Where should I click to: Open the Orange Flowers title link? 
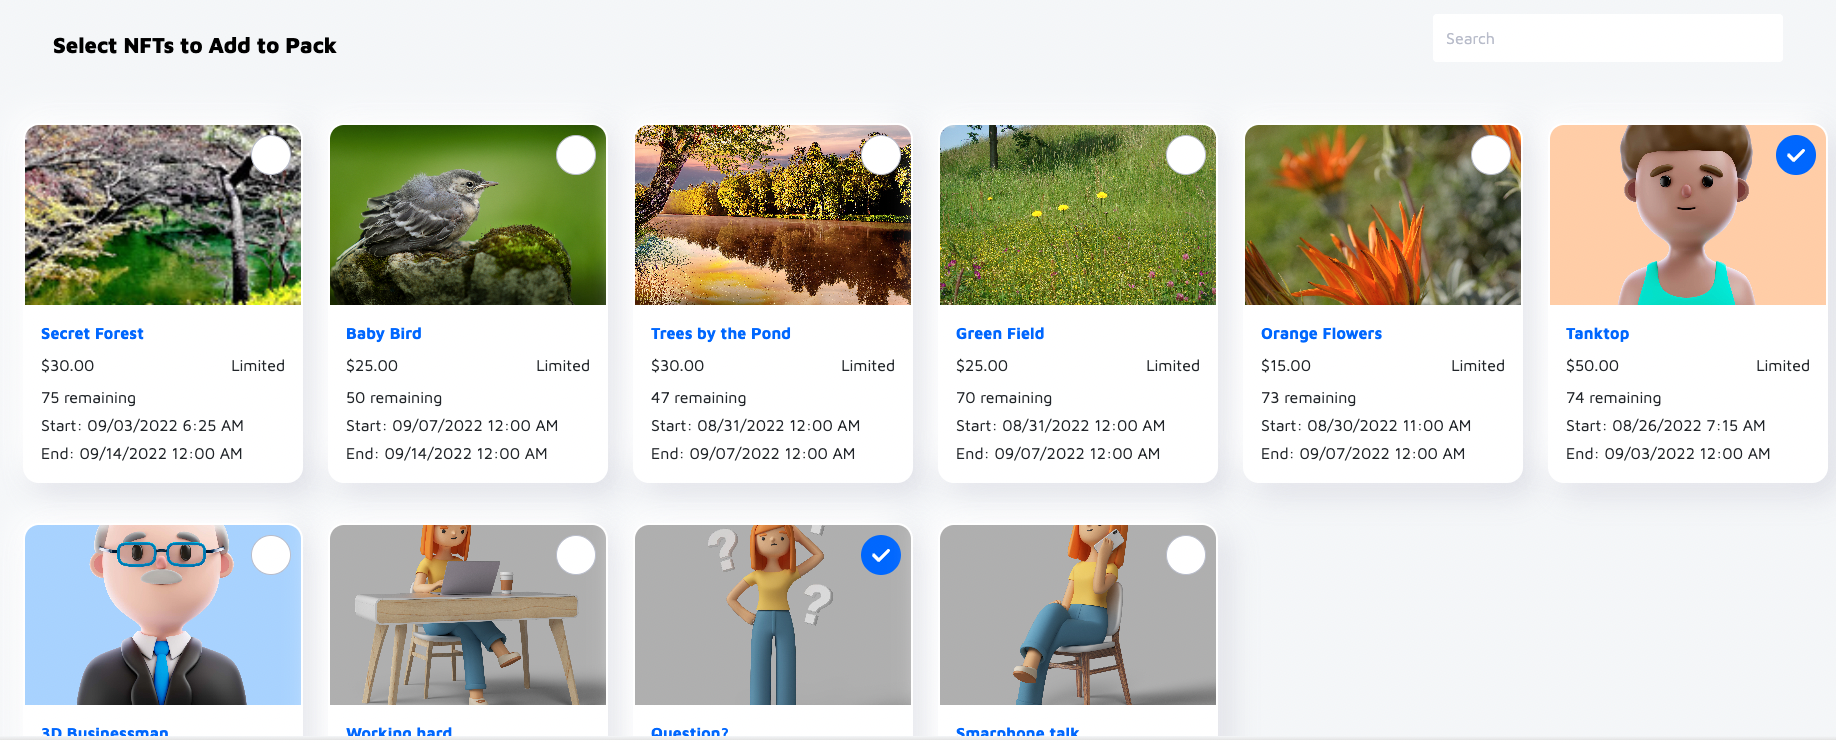click(x=1321, y=334)
